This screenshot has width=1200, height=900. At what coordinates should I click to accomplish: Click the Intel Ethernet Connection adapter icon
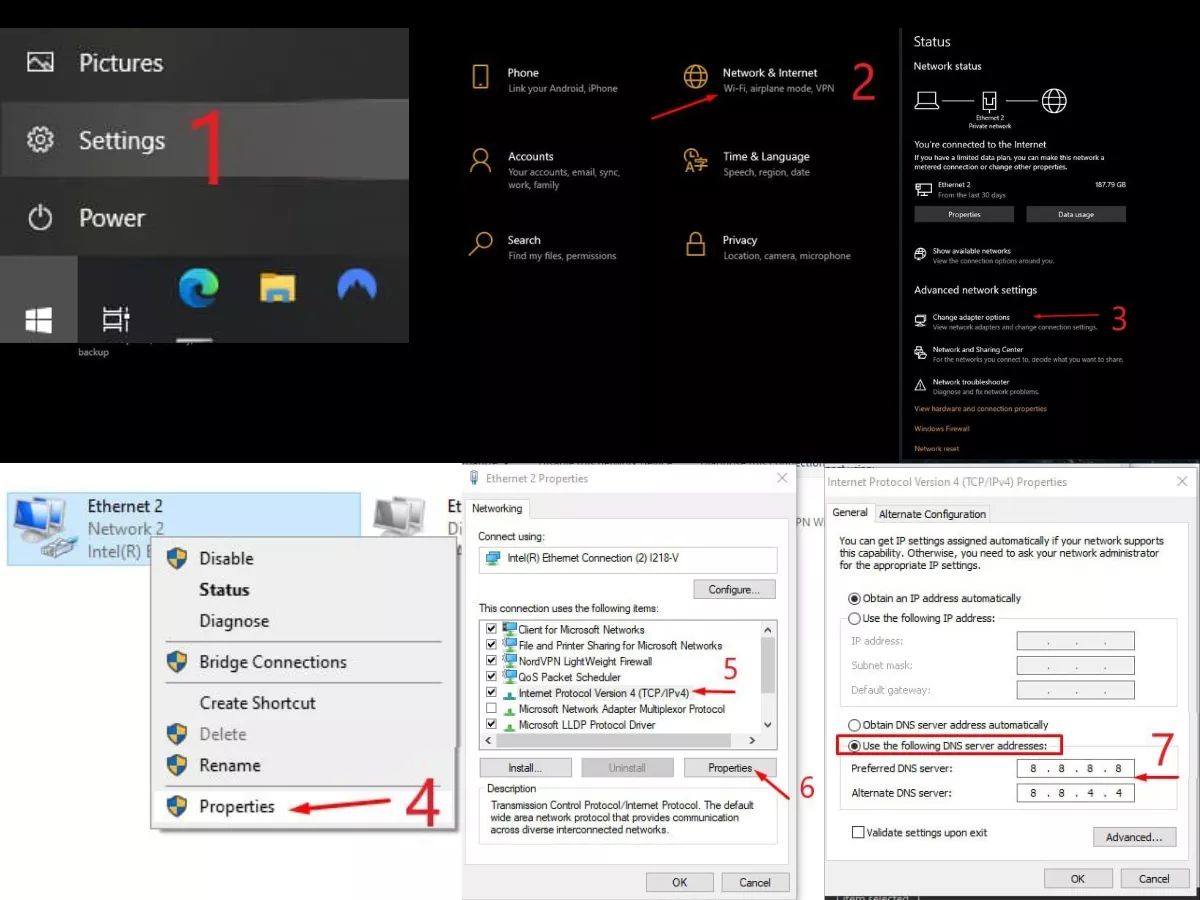coord(493,558)
